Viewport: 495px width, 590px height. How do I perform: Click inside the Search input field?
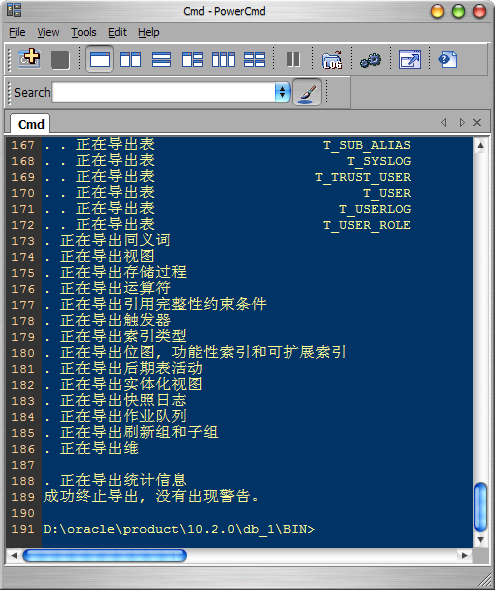point(164,92)
